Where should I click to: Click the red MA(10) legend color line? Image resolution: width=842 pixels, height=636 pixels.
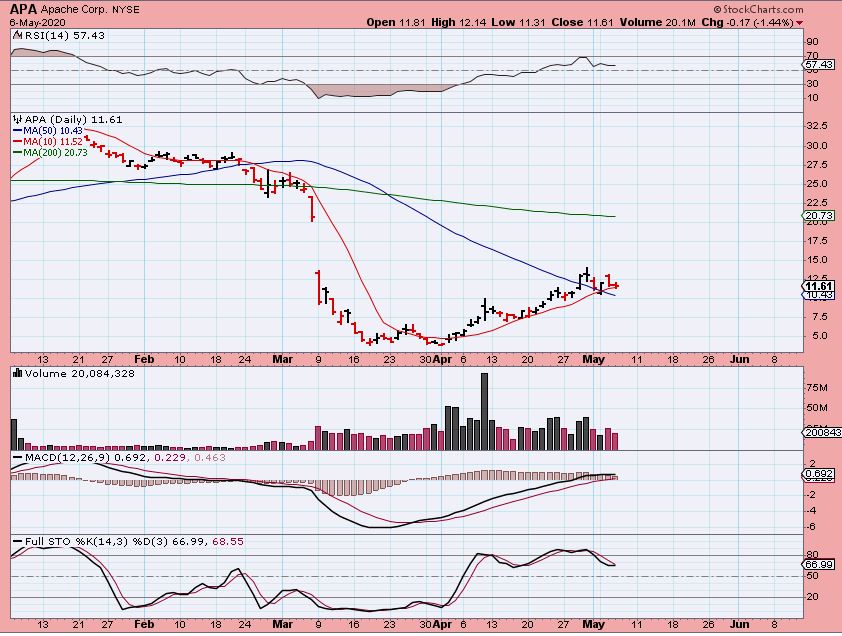18,142
